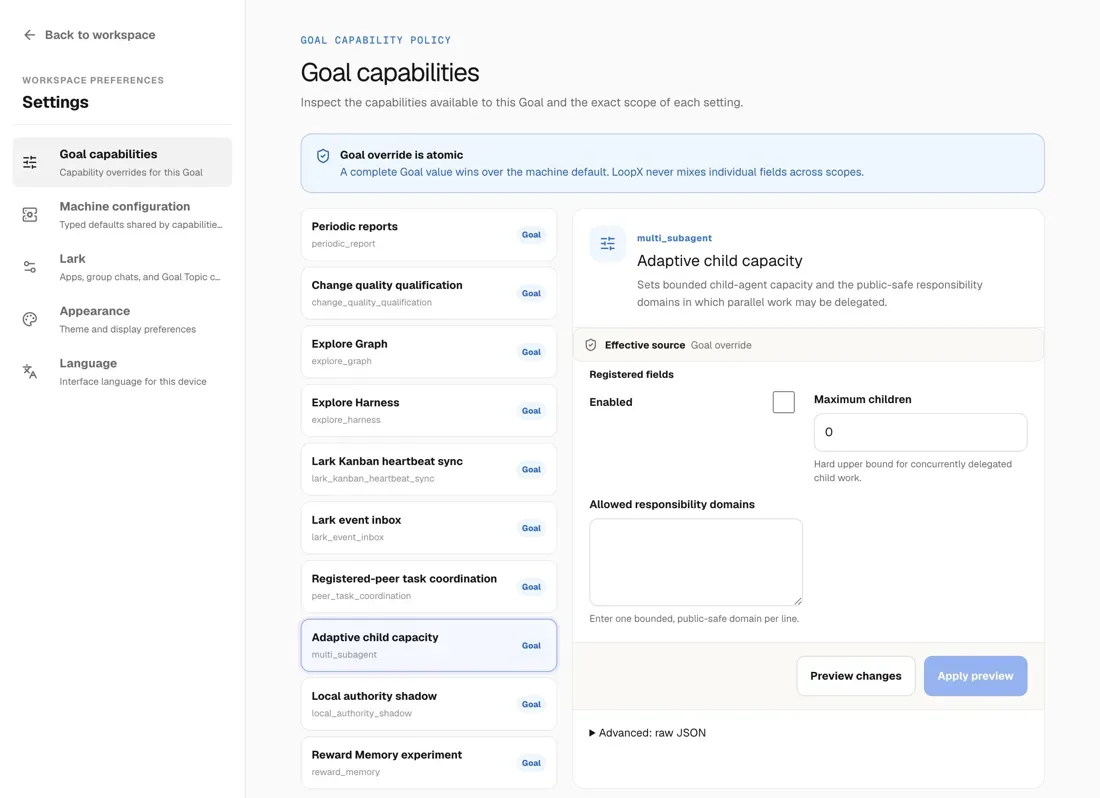Select Explore Graph capability
This screenshot has height=798, width=1100.
429,352
